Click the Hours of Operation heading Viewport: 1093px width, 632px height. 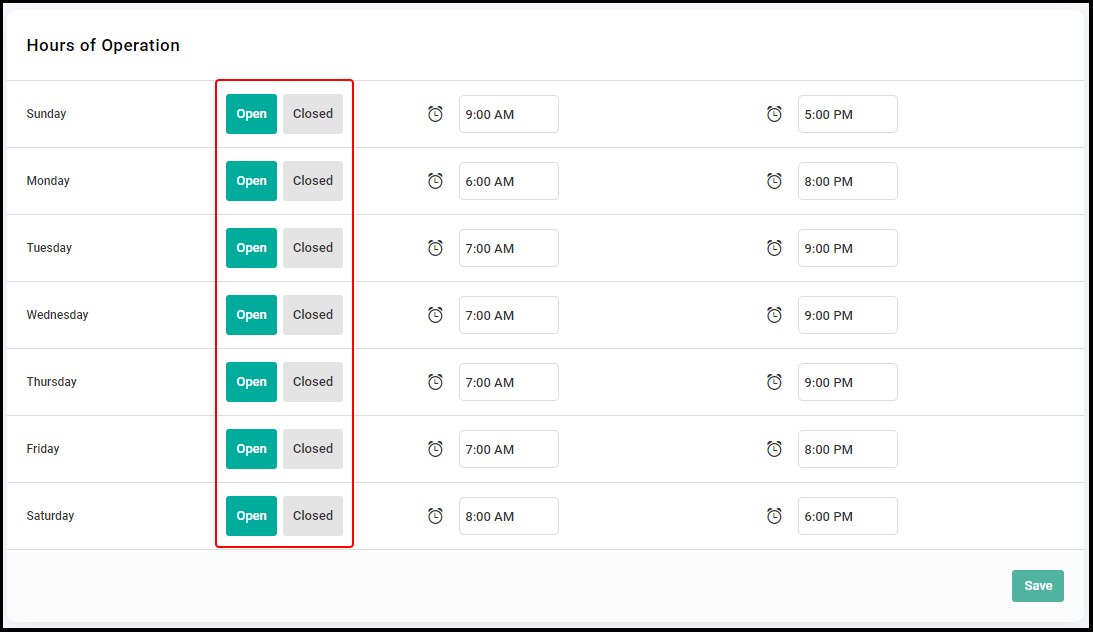tap(103, 45)
